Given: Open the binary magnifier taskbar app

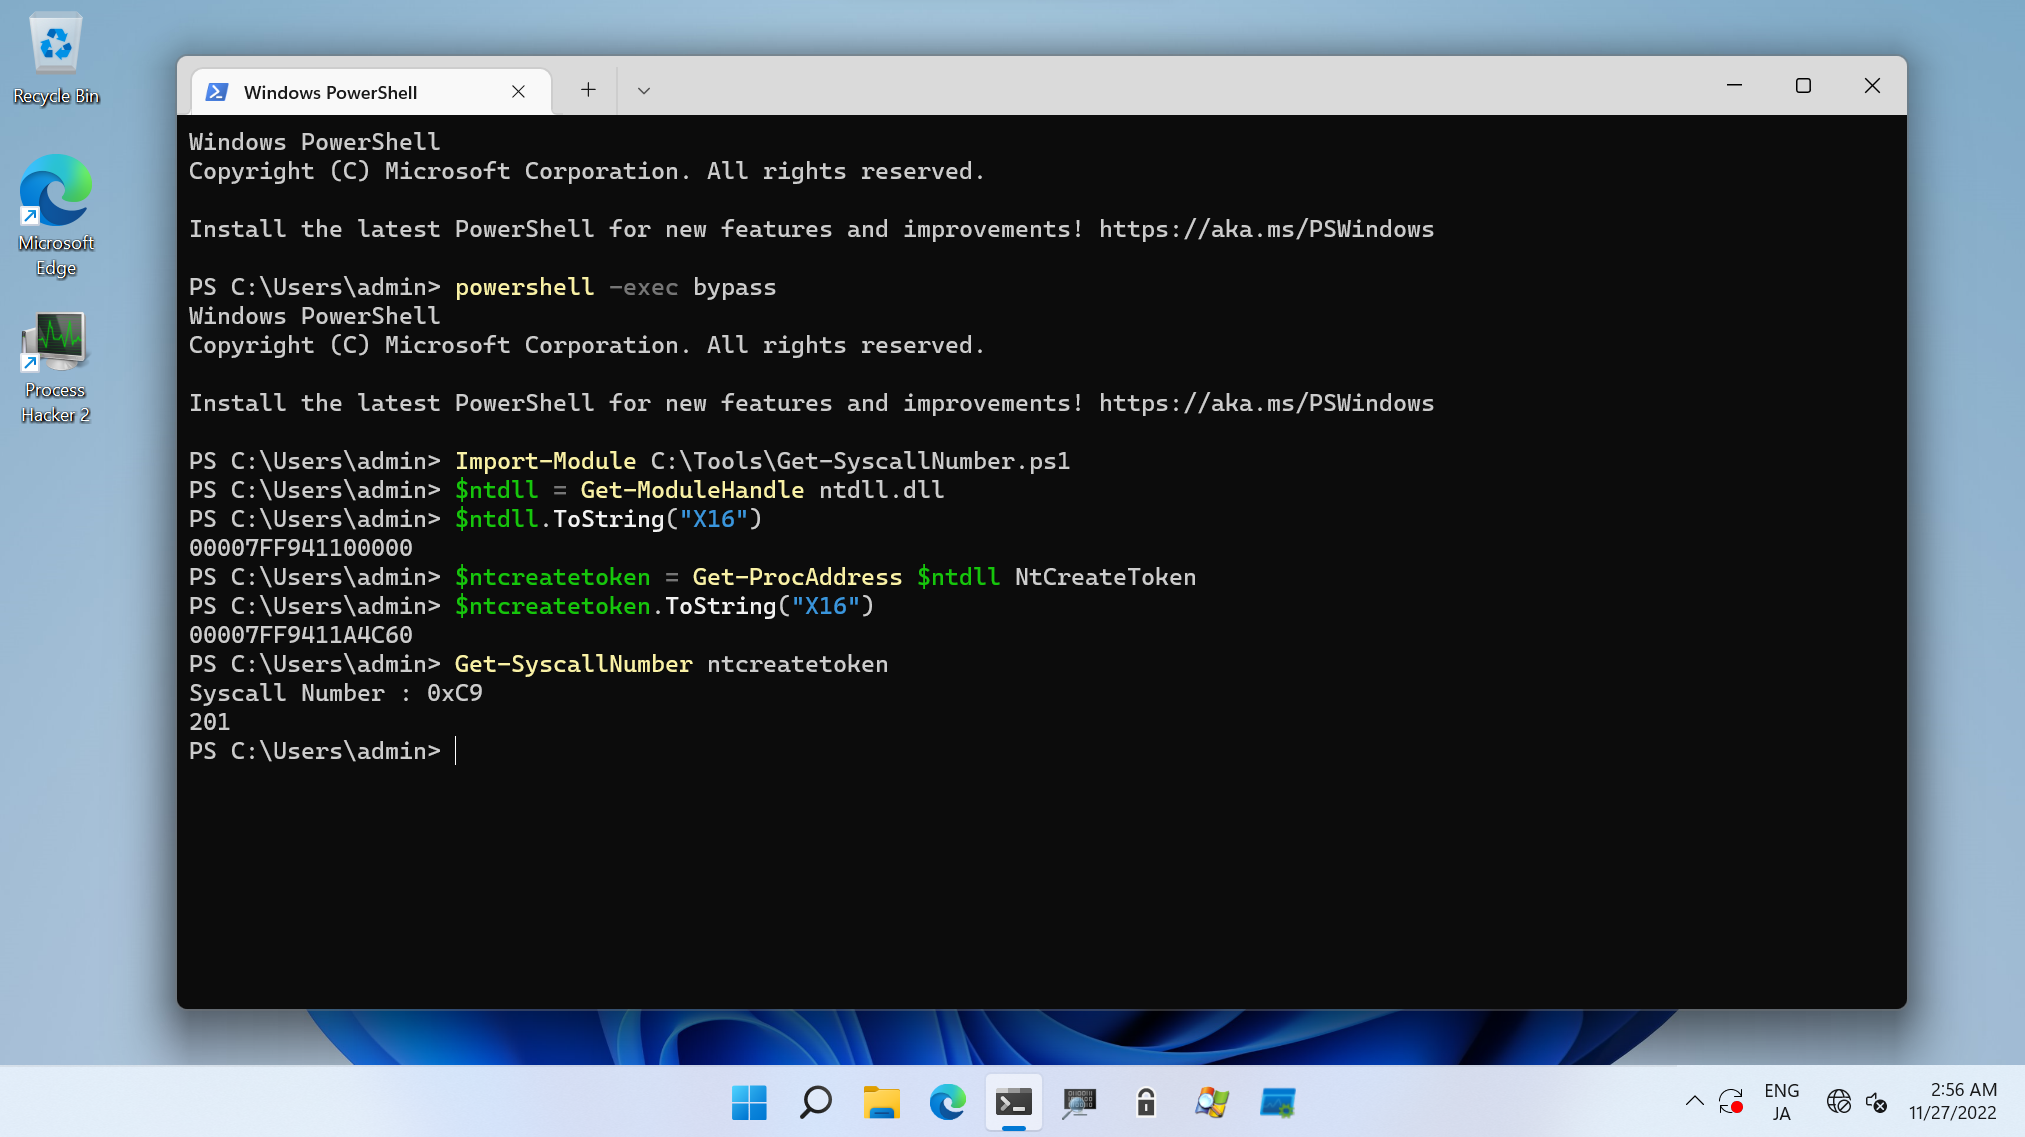Looking at the screenshot, I should 1079,1102.
